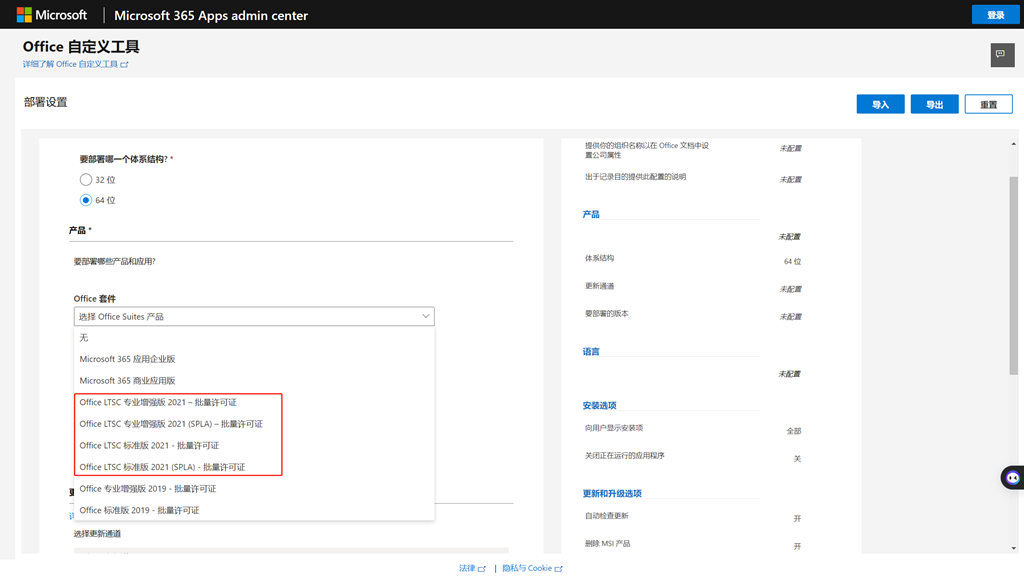Click the 出于记录目的提供此配置的说明 row

click(x=693, y=178)
